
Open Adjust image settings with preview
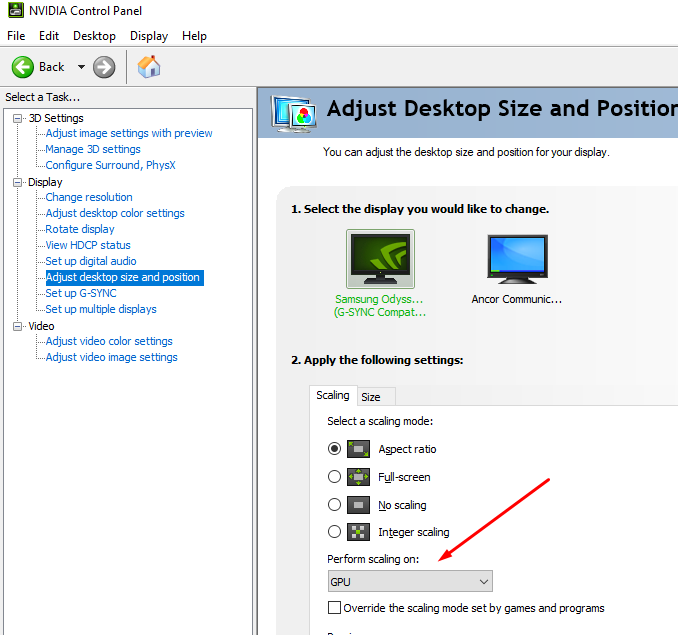click(x=129, y=133)
